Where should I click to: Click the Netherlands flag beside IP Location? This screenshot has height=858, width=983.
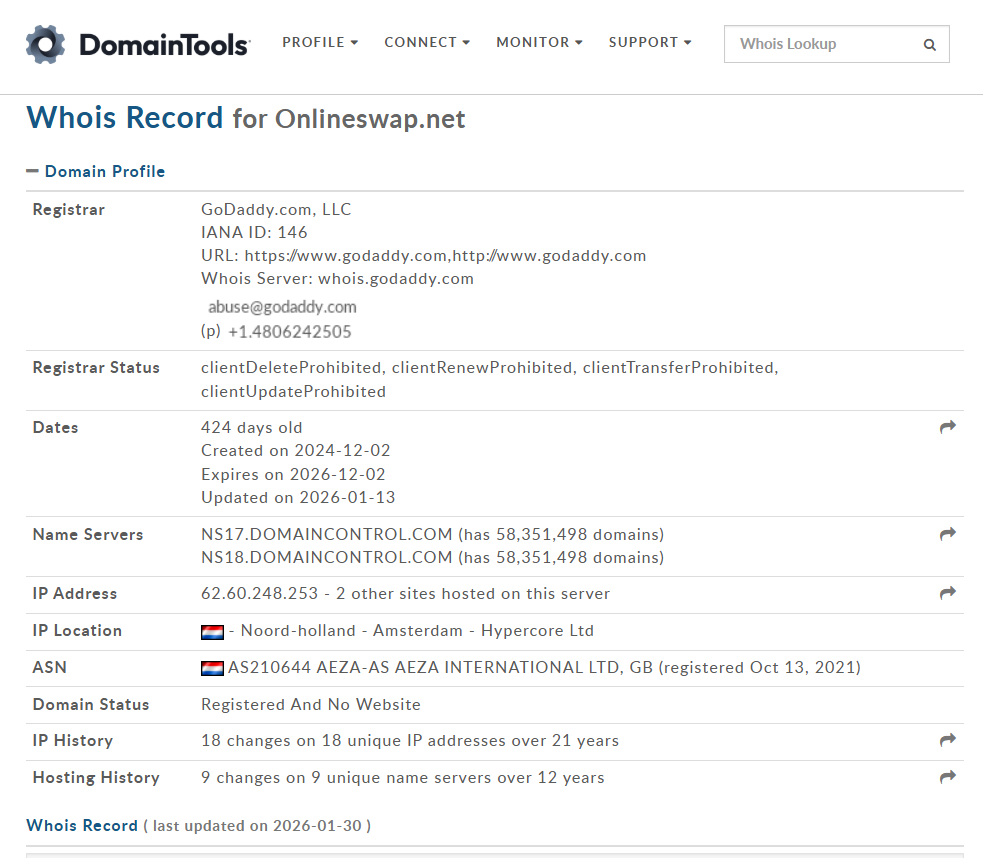pos(212,631)
